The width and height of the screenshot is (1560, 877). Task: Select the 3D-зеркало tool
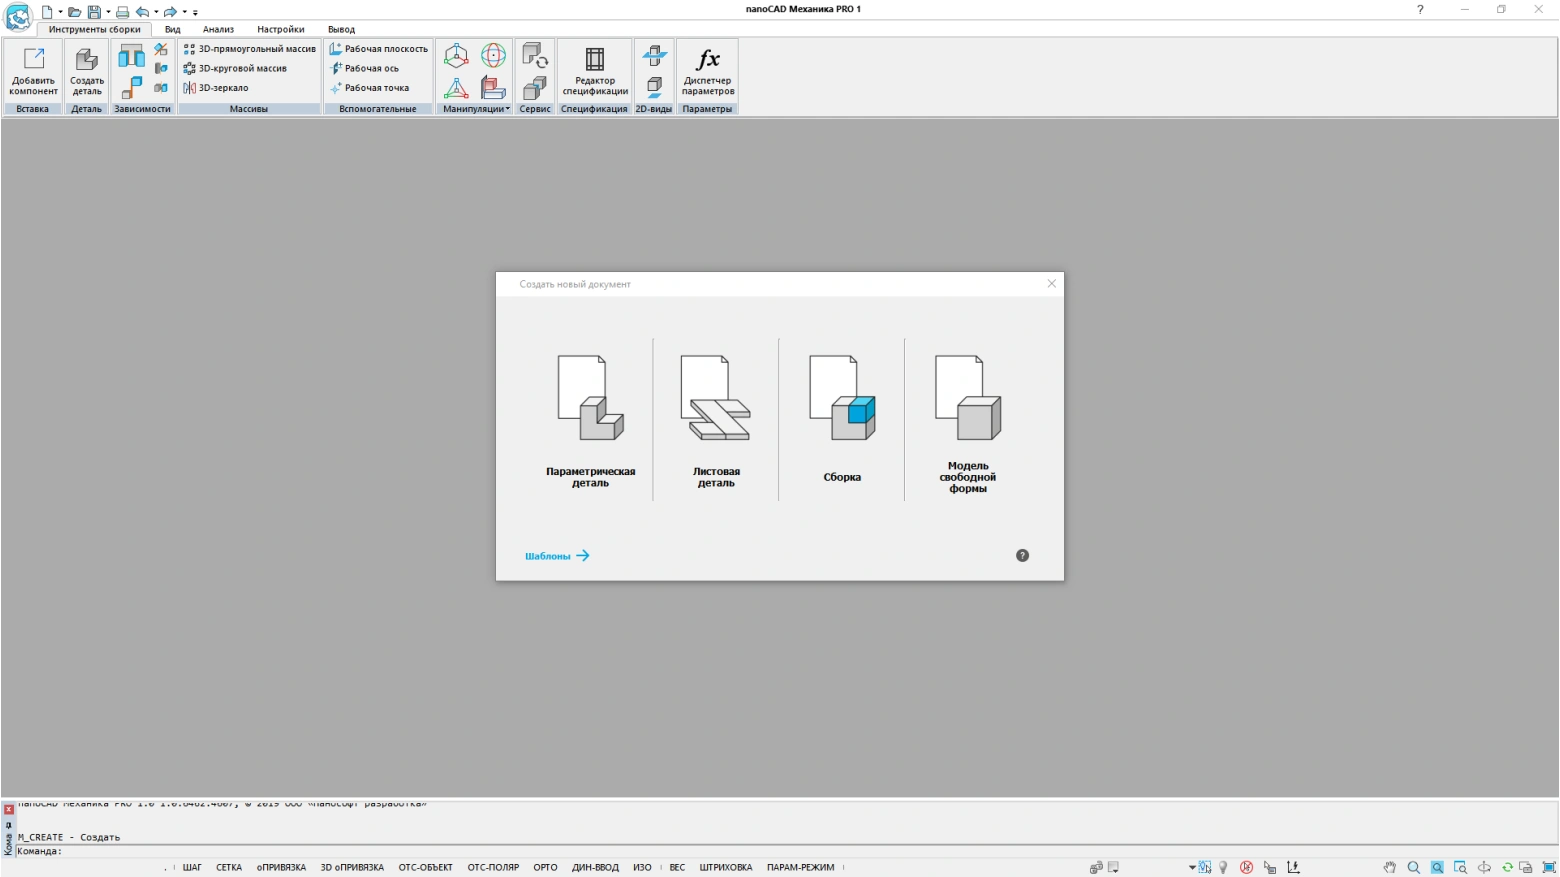(x=216, y=88)
